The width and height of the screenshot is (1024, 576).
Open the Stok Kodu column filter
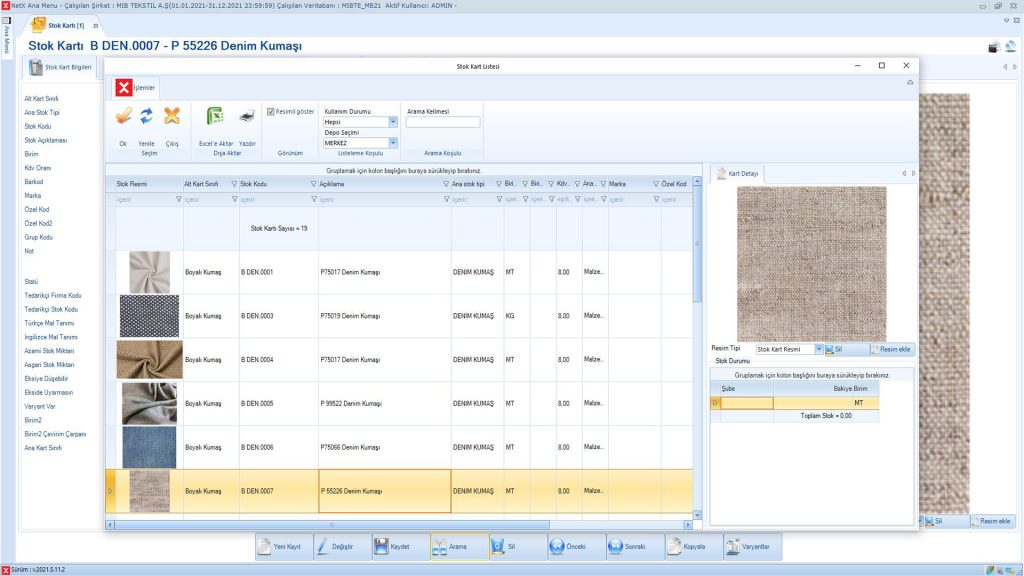click(313, 184)
